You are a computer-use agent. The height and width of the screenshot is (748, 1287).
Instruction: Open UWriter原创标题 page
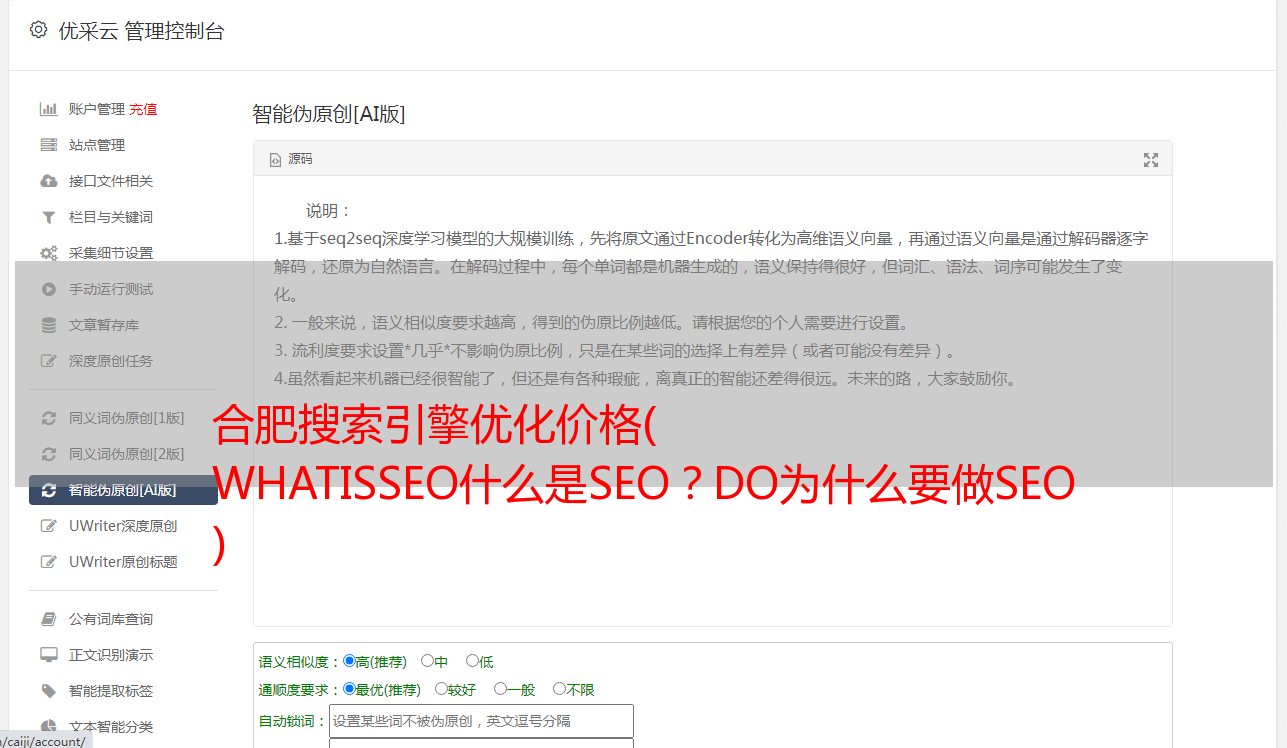click(x=123, y=562)
